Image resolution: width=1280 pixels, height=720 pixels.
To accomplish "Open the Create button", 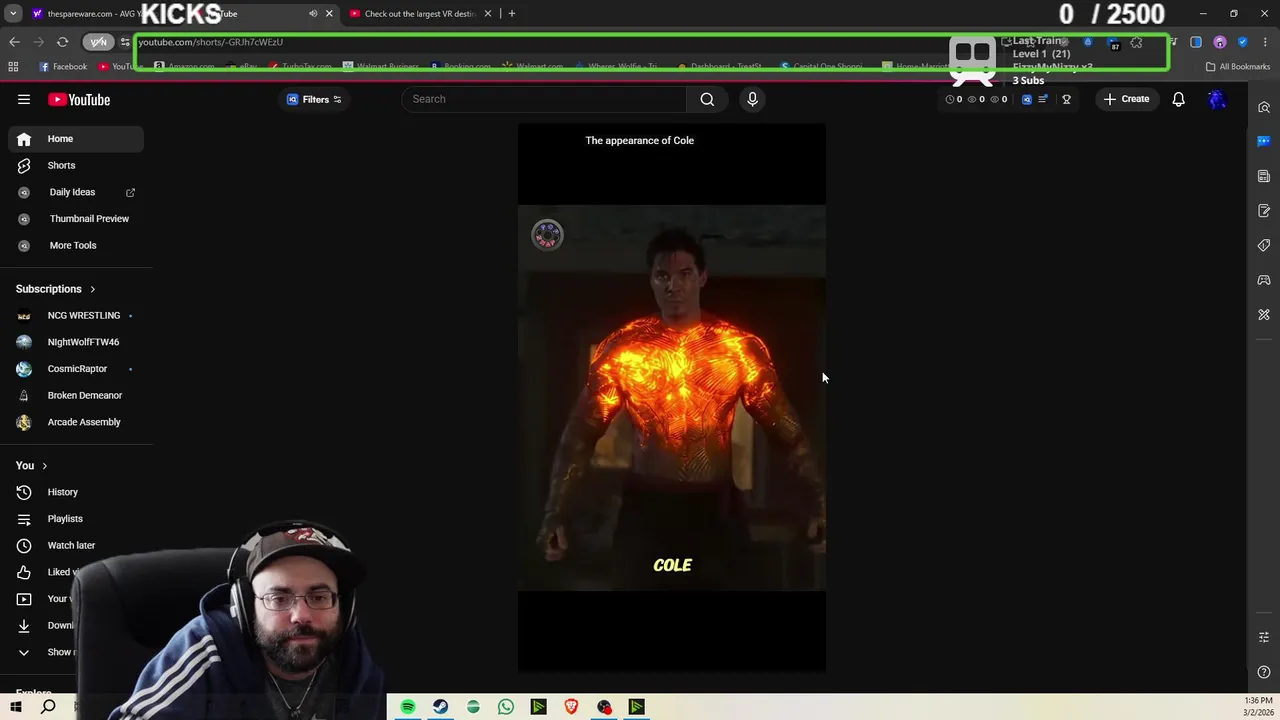I will click(x=1127, y=99).
